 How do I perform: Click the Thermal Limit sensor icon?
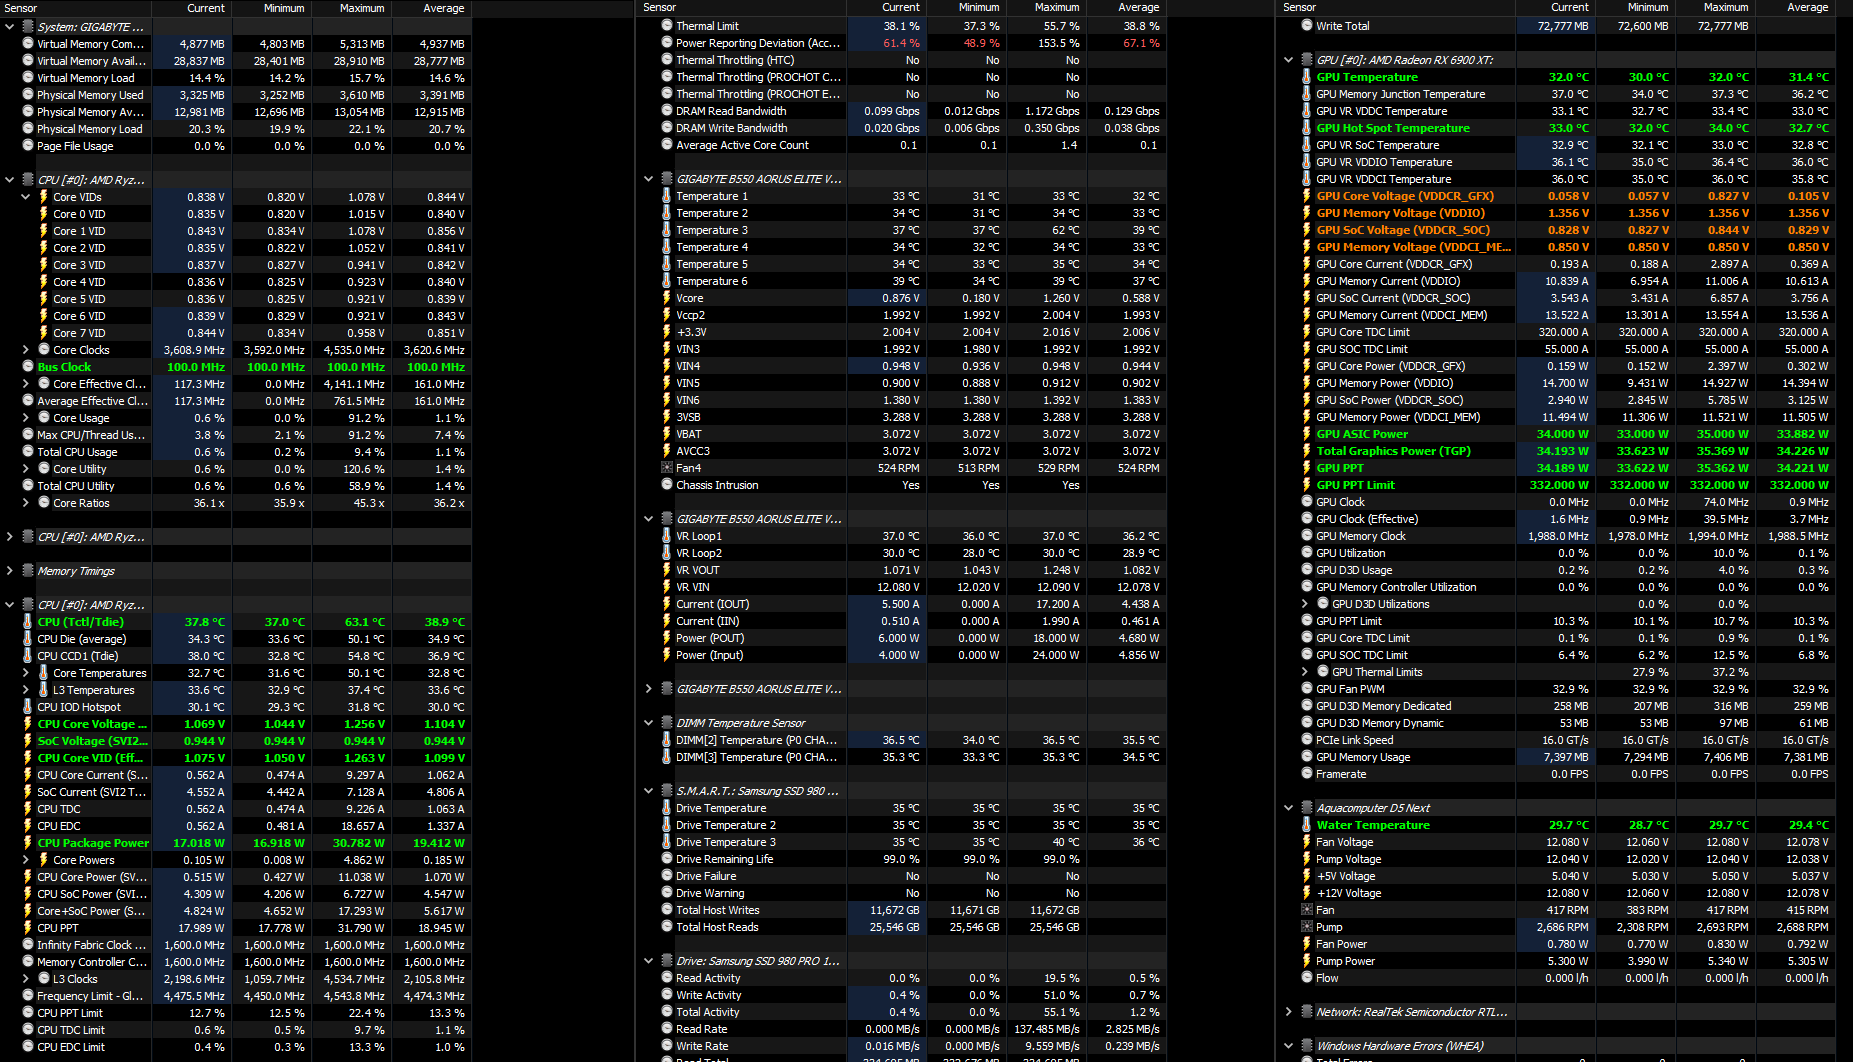(x=667, y=26)
